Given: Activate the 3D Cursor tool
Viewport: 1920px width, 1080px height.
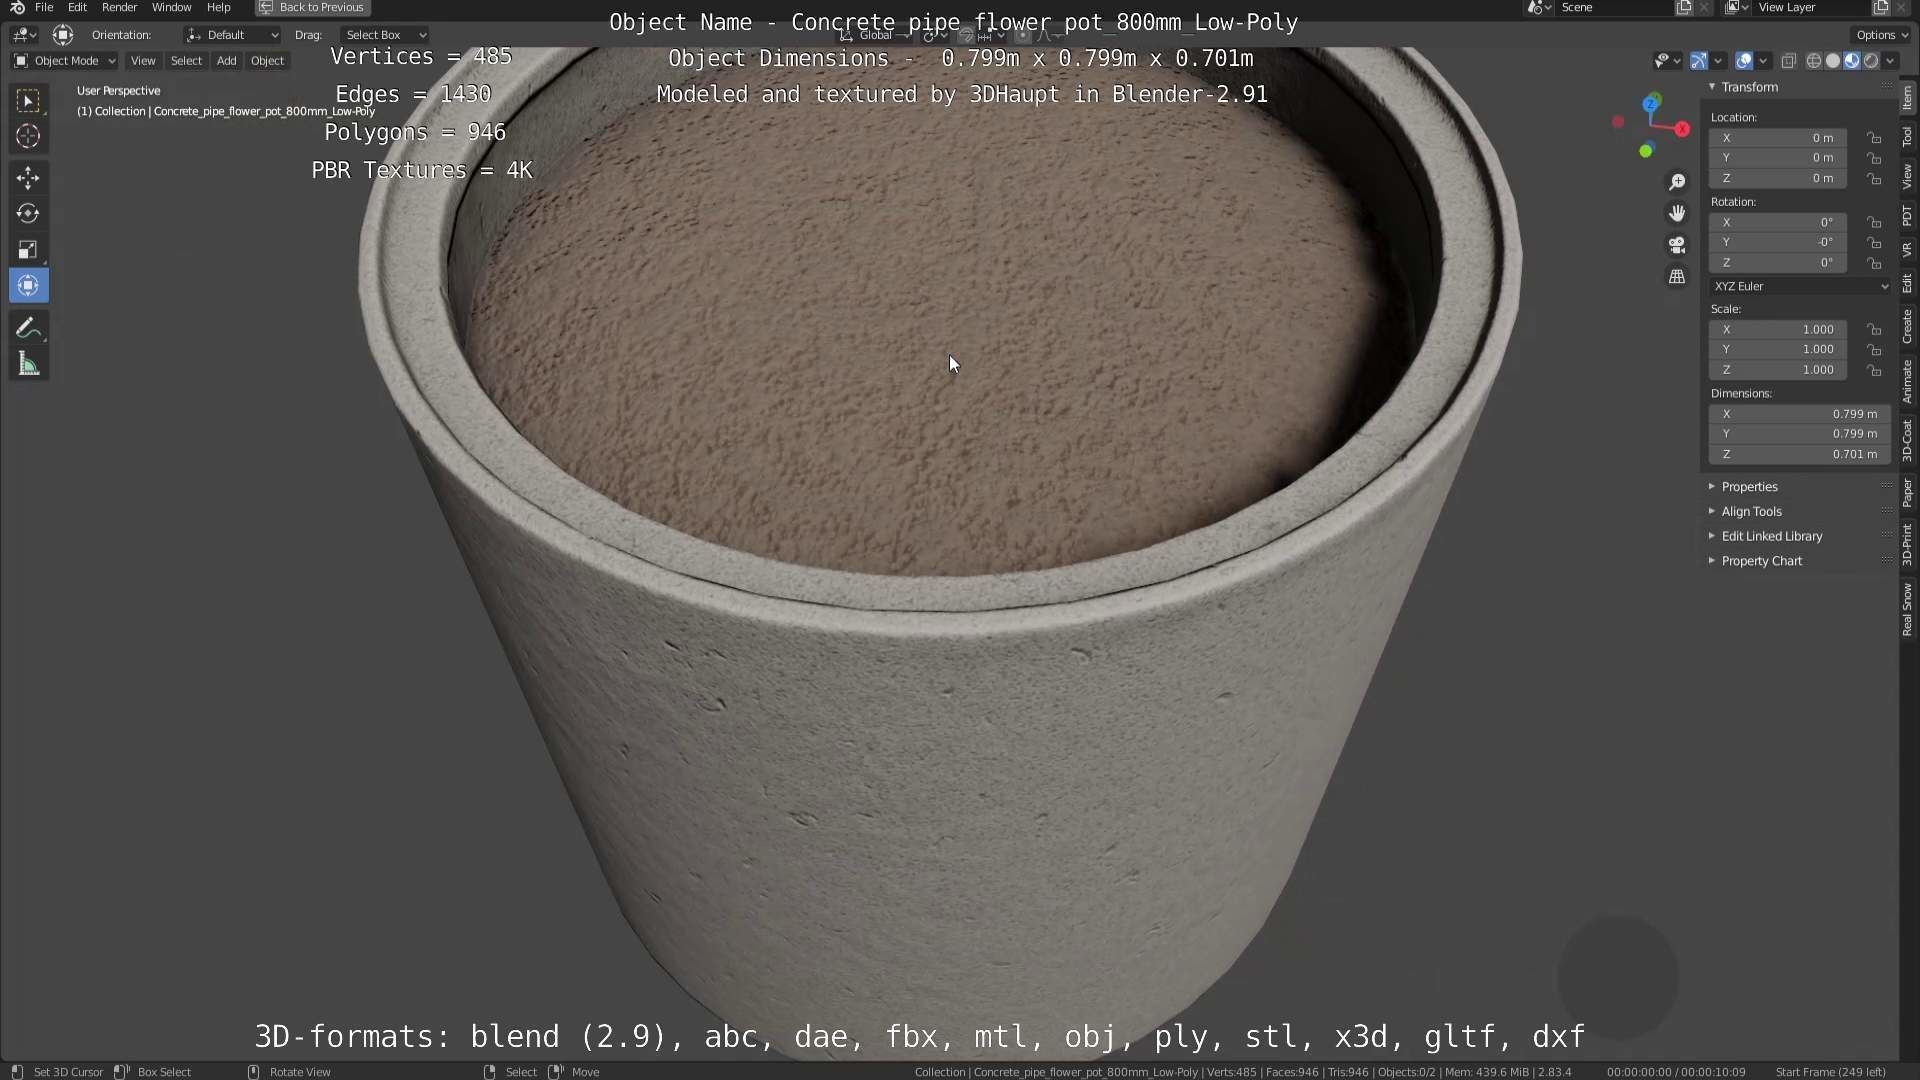Looking at the screenshot, I should coord(28,136).
